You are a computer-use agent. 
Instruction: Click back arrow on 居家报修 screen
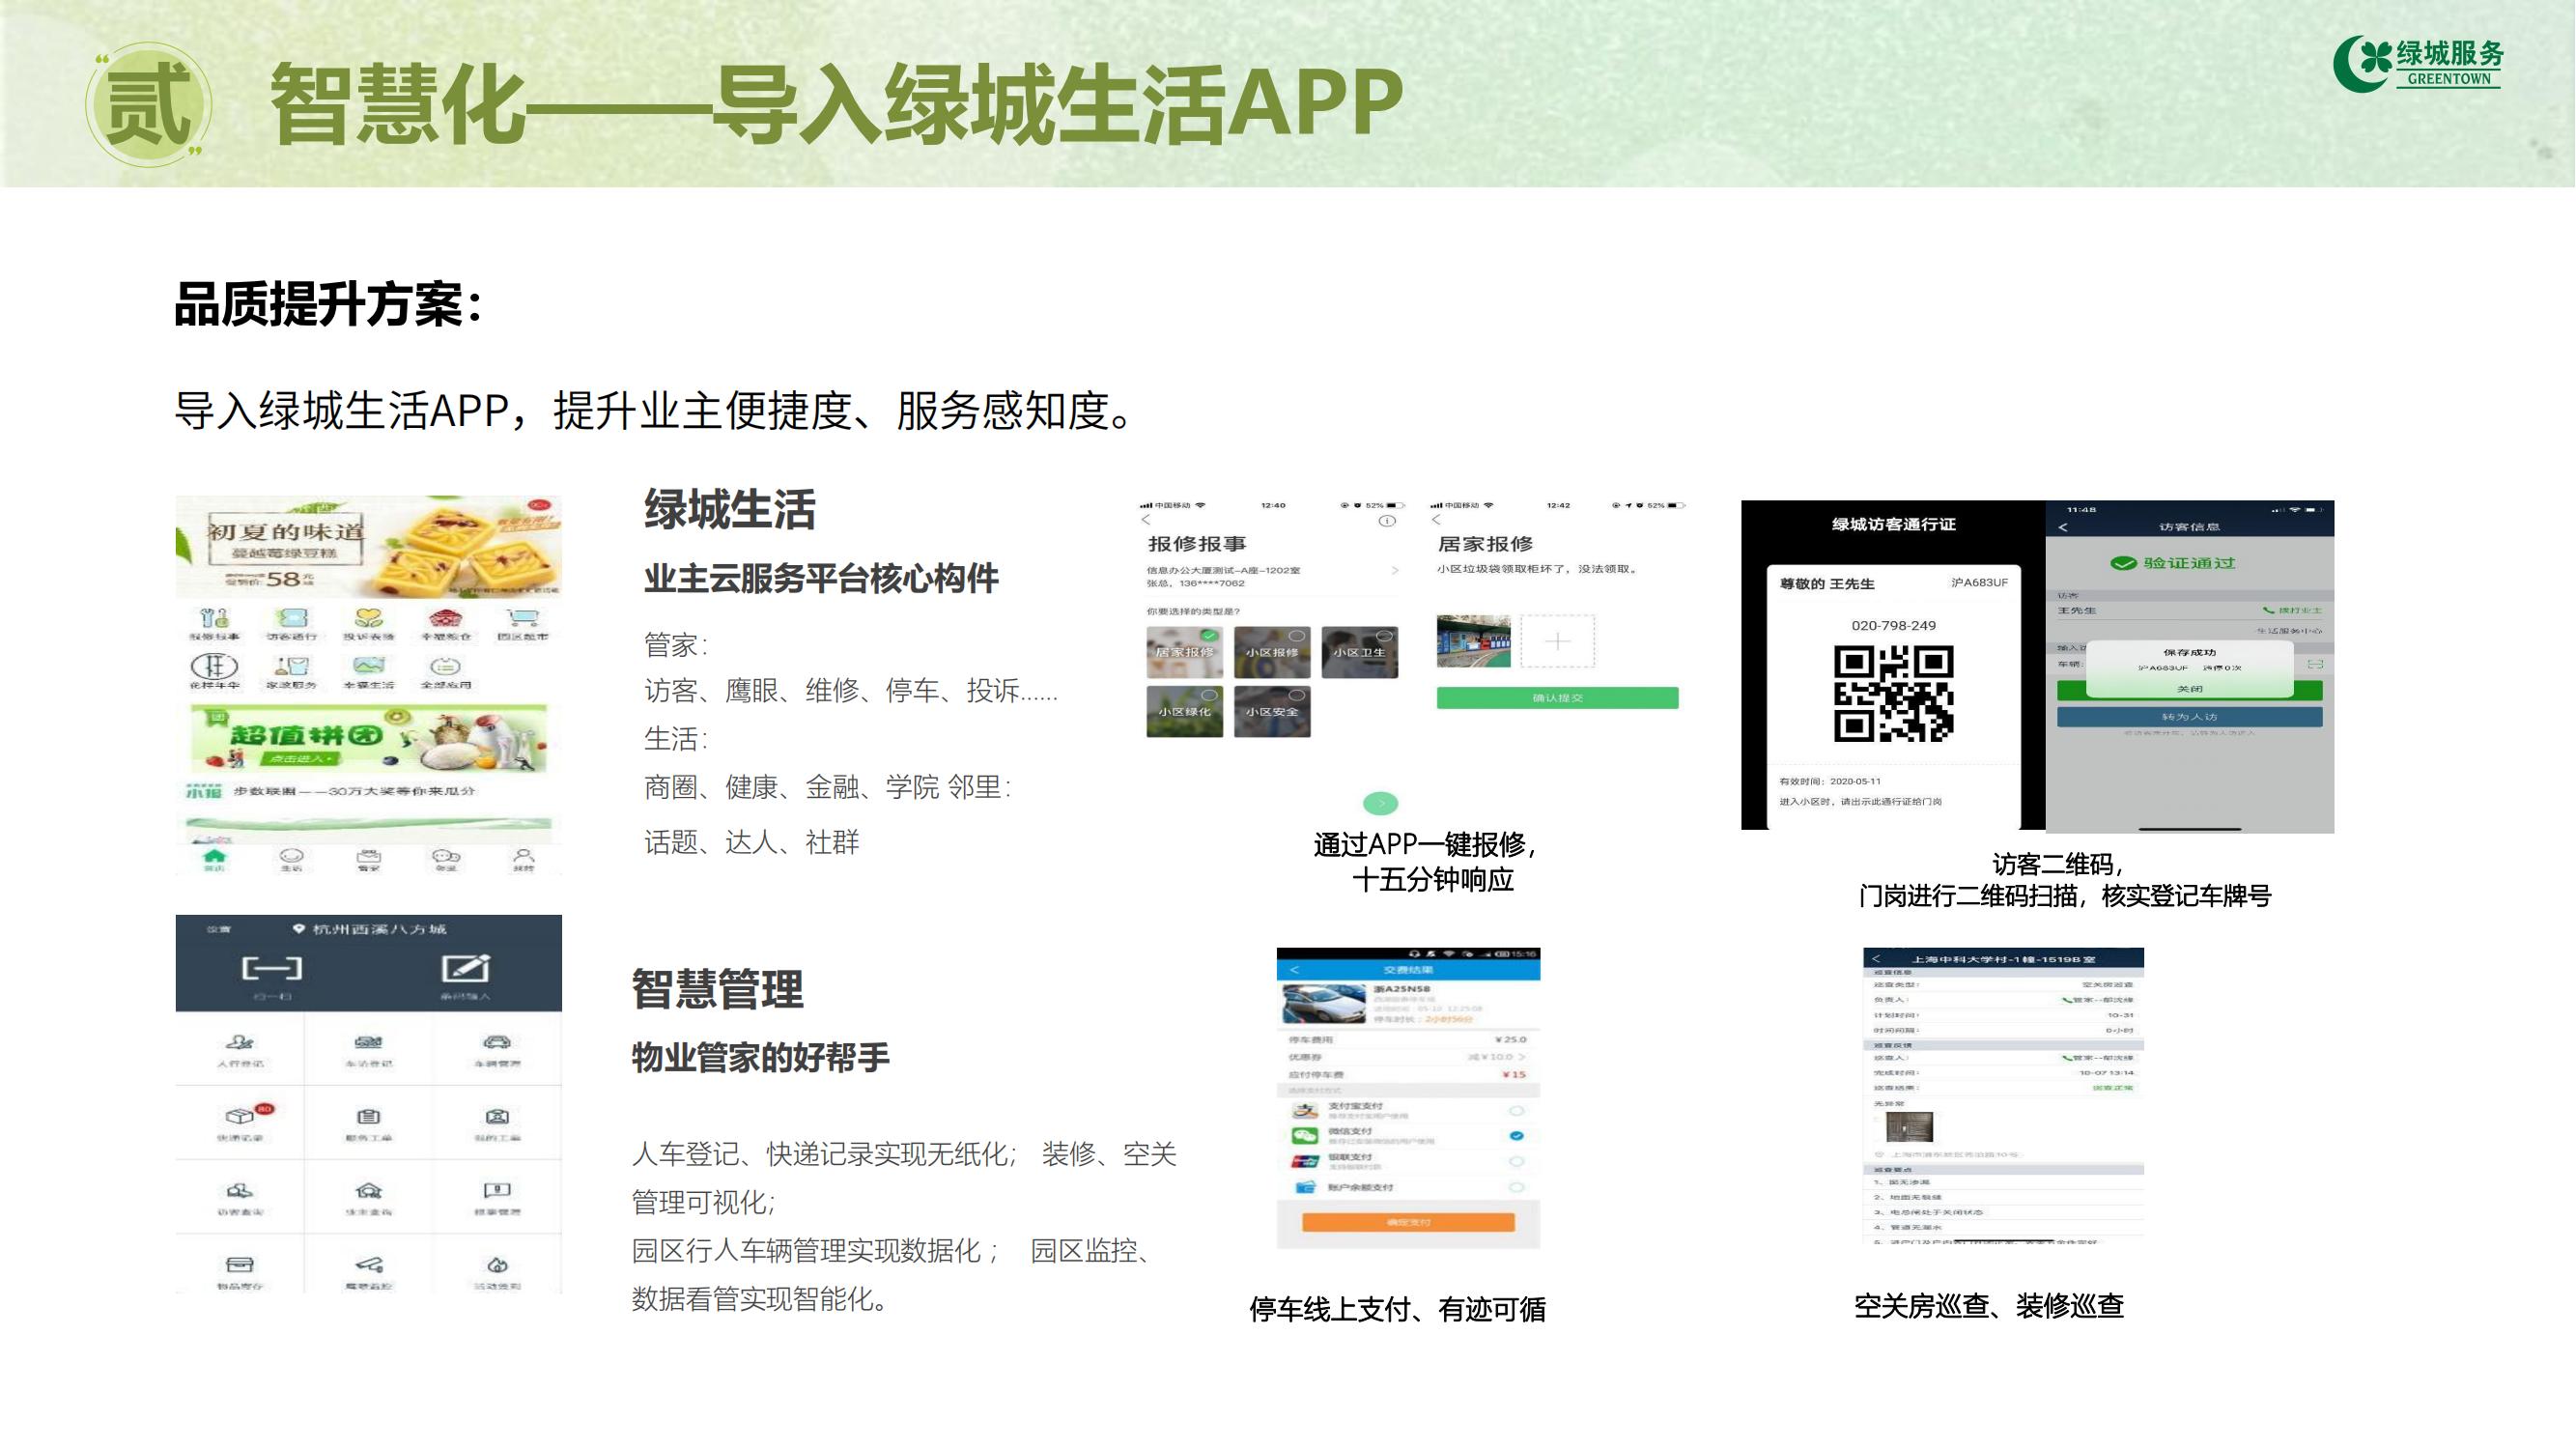coord(1437,520)
